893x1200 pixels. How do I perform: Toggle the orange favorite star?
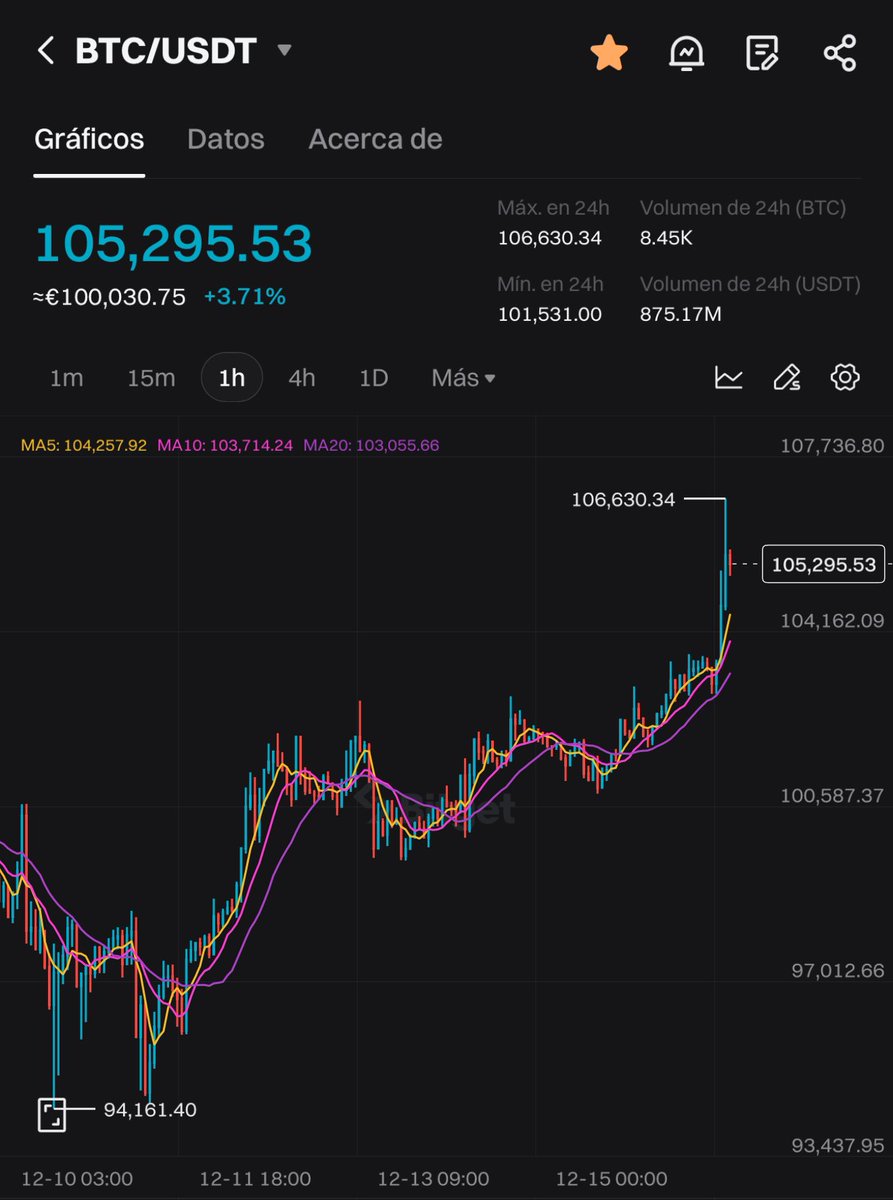click(609, 52)
